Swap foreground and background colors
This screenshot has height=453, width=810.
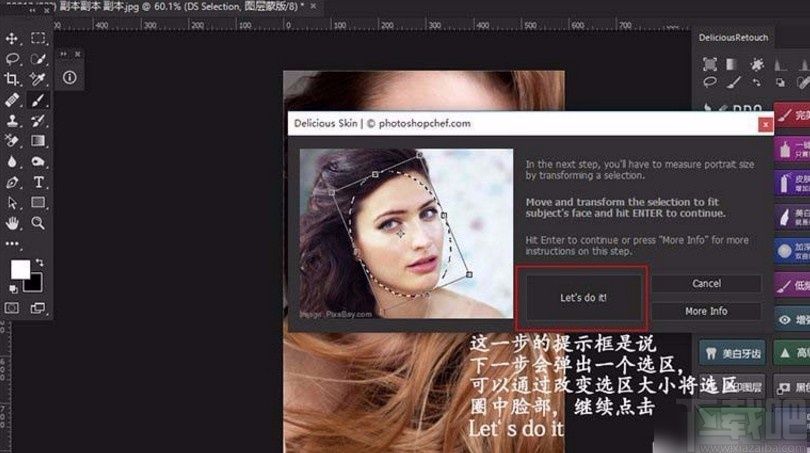tap(40, 262)
